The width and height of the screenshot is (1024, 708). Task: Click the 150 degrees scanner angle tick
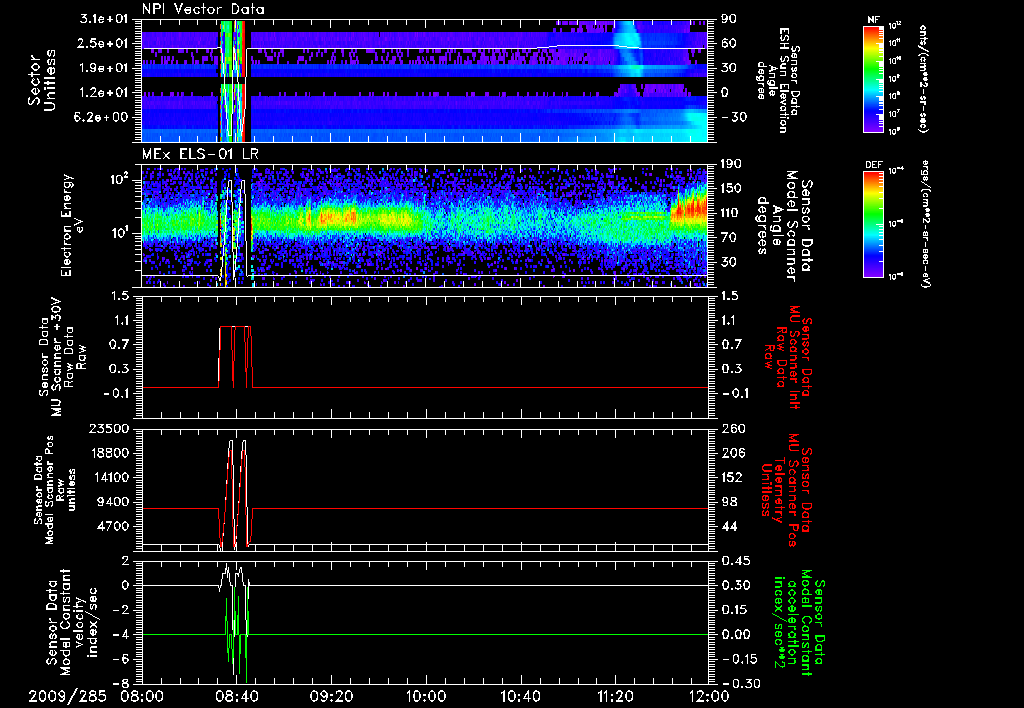(x=730, y=189)
